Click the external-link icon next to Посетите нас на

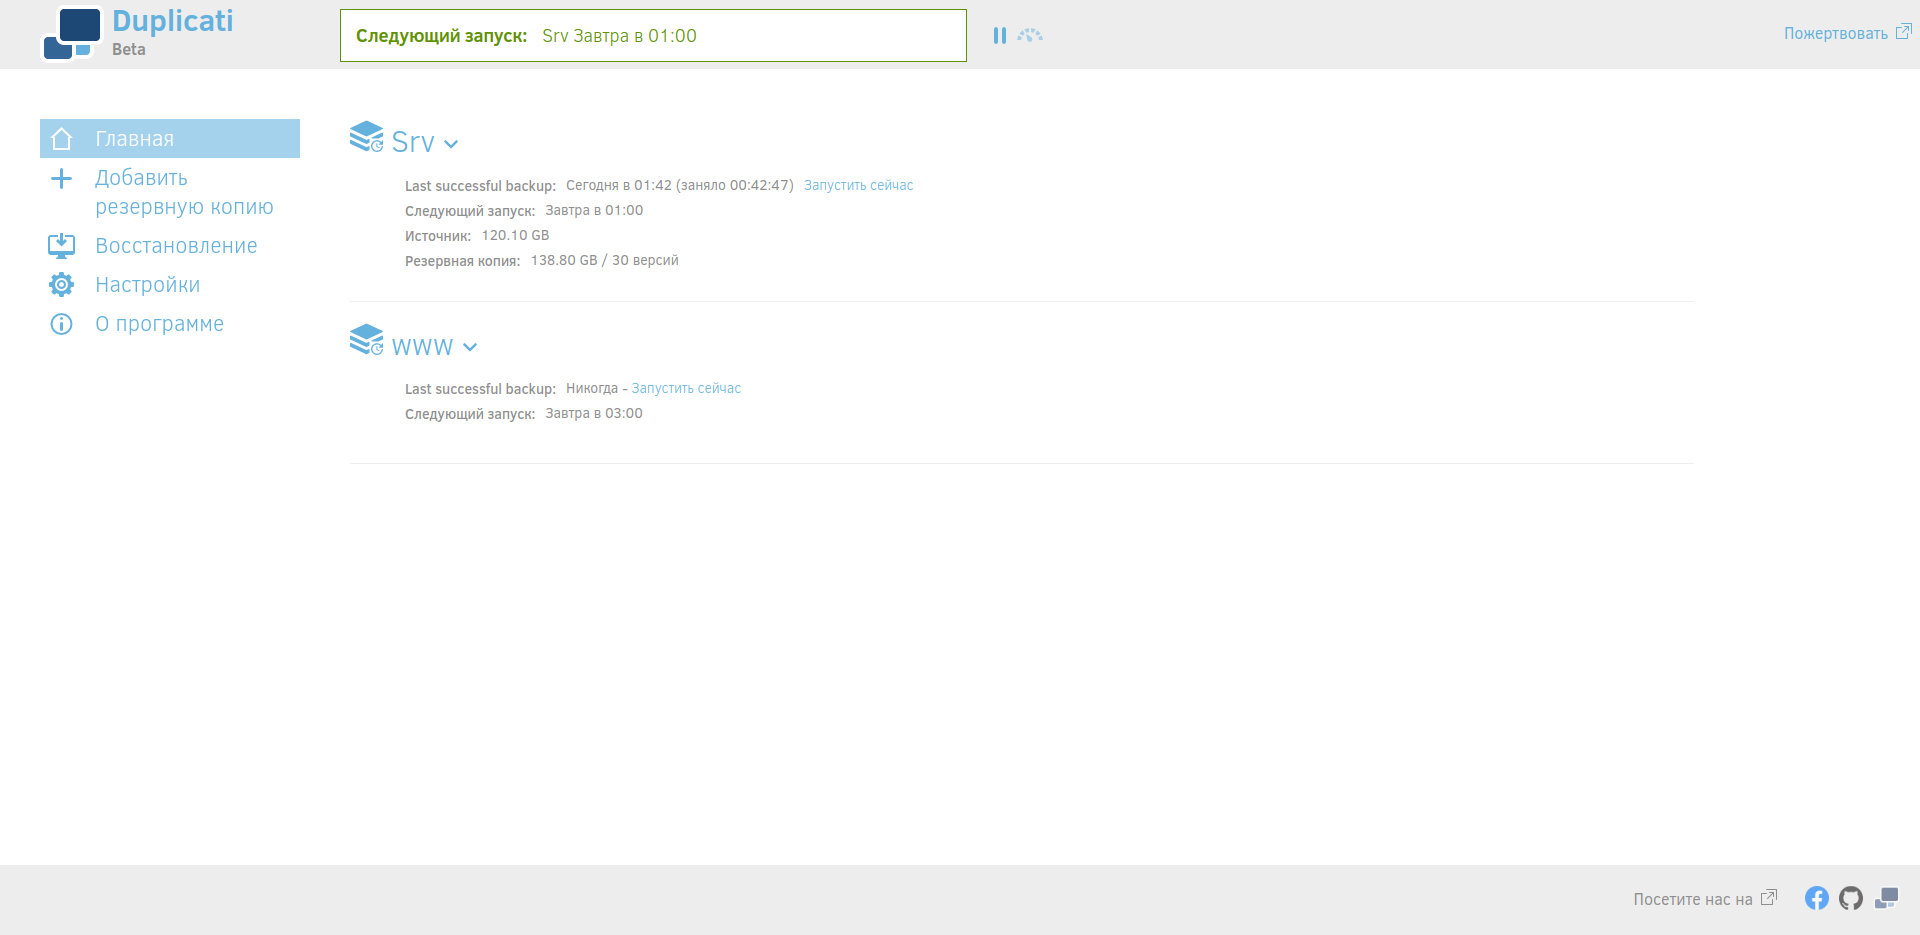pyautogui.click(x=1769, y=897)
